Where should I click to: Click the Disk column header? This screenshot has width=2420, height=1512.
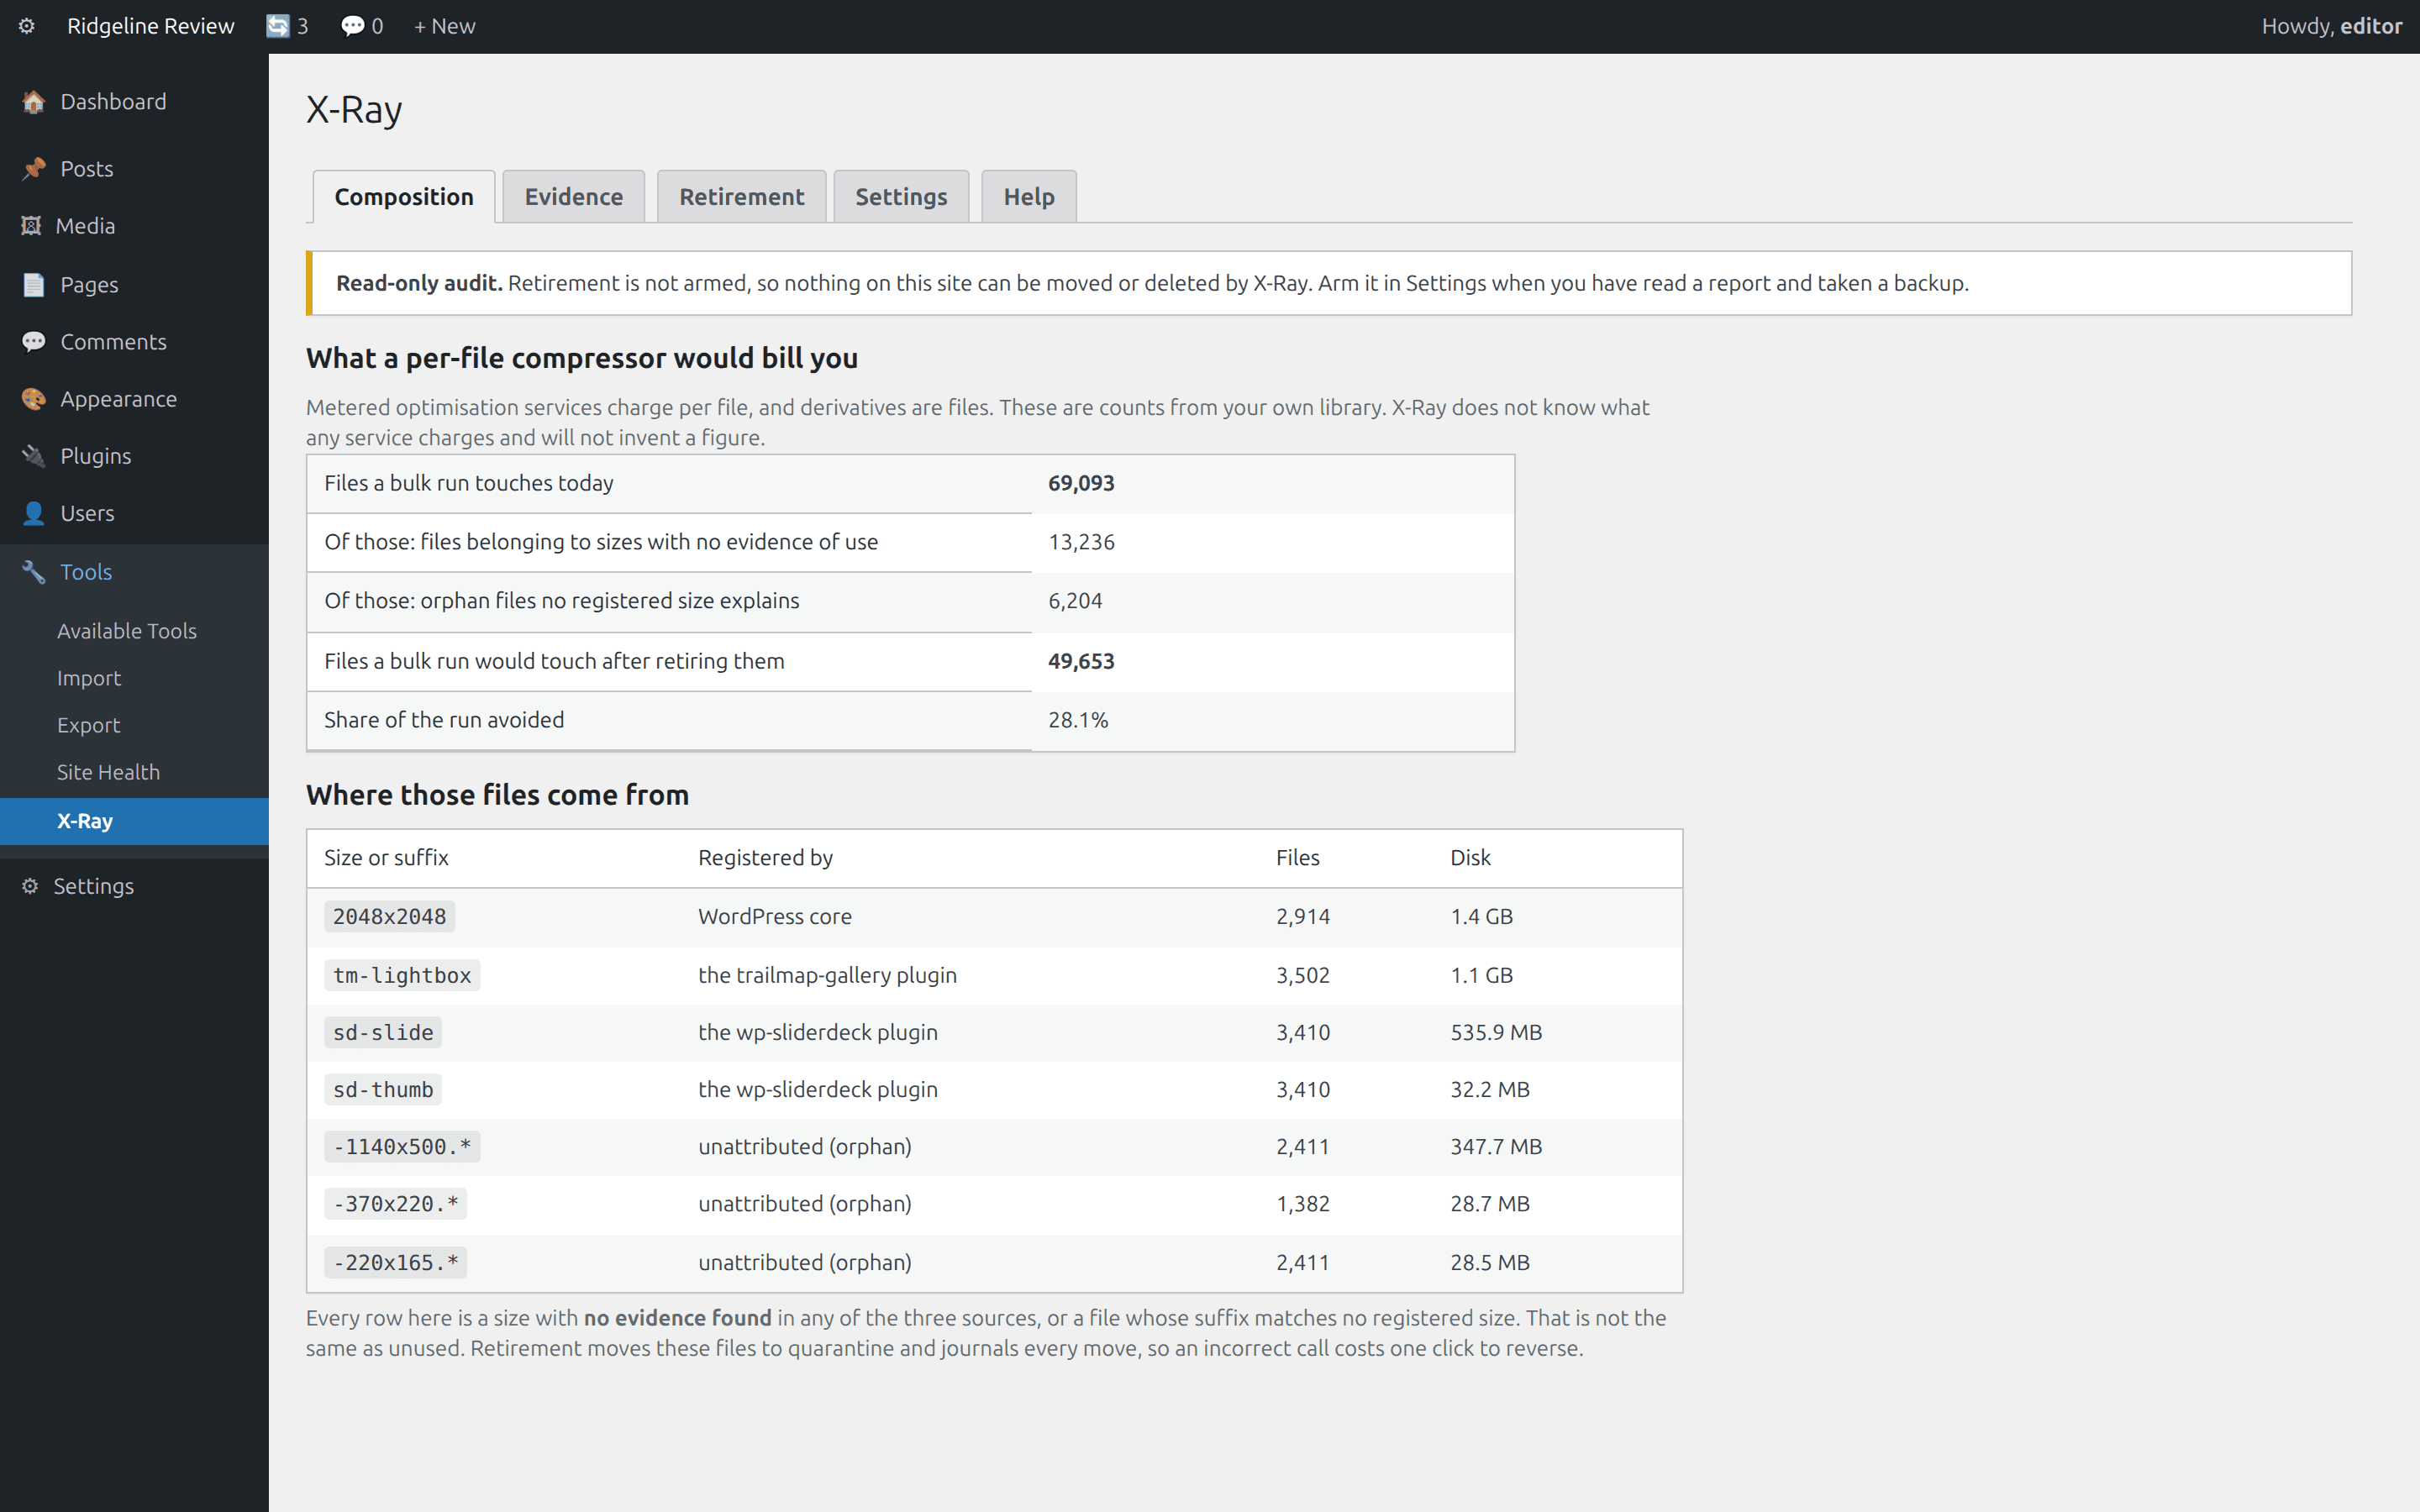[1470, 858]
